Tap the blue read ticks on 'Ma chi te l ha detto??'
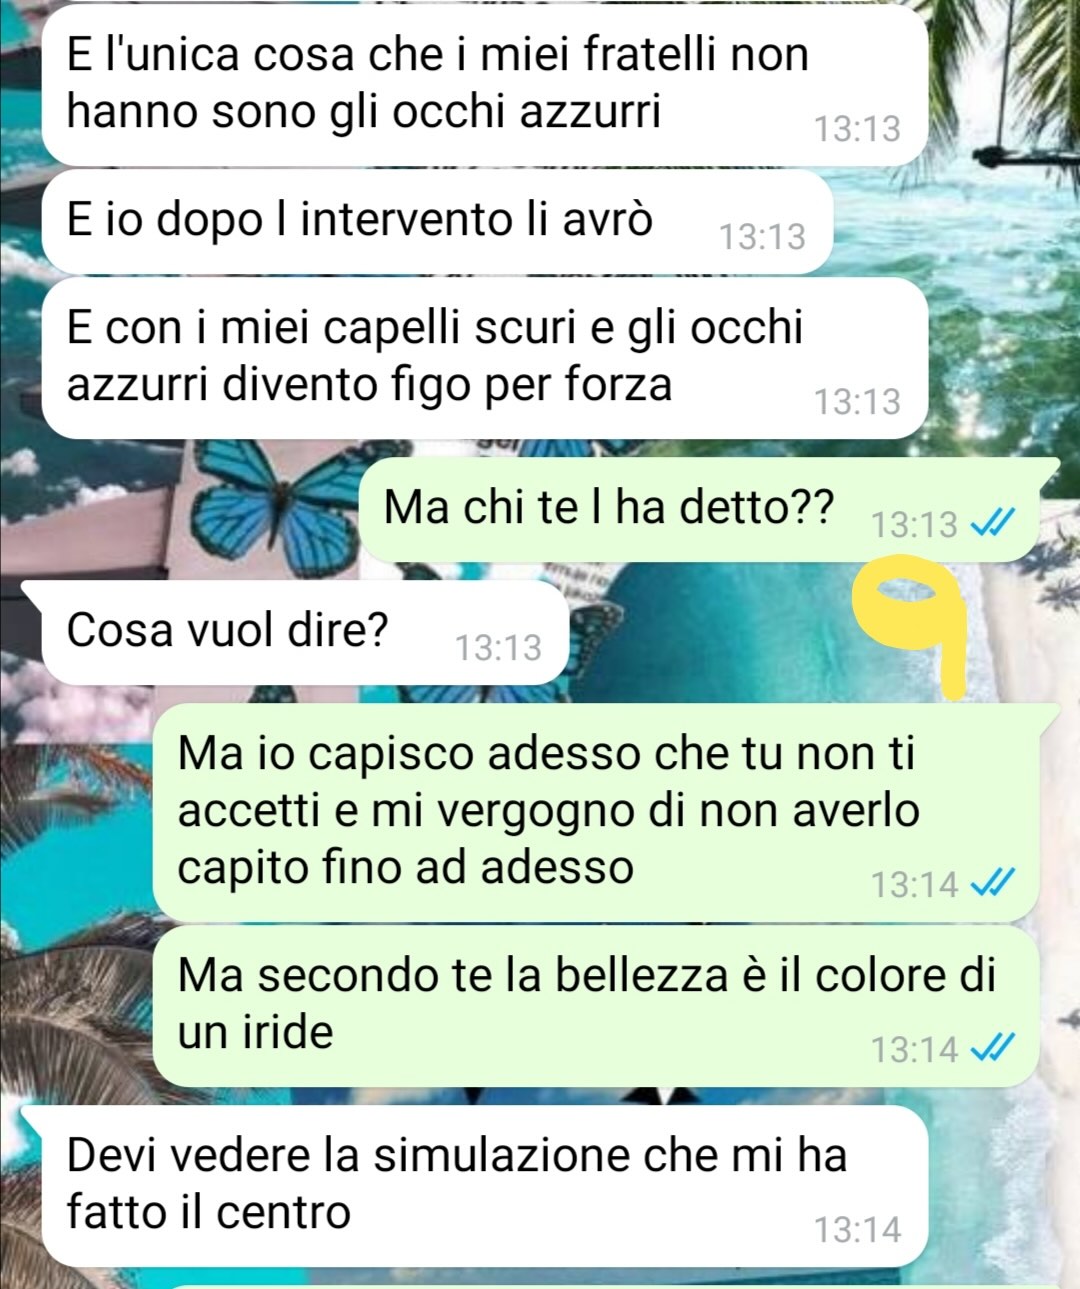Screen dimensions: 1080x1289 point(994,523)
